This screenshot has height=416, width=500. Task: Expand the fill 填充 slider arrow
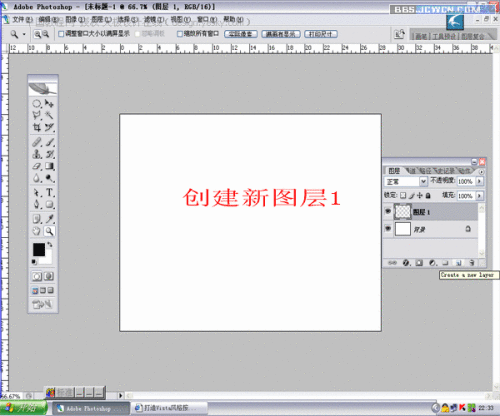click(x=479, y=195)
